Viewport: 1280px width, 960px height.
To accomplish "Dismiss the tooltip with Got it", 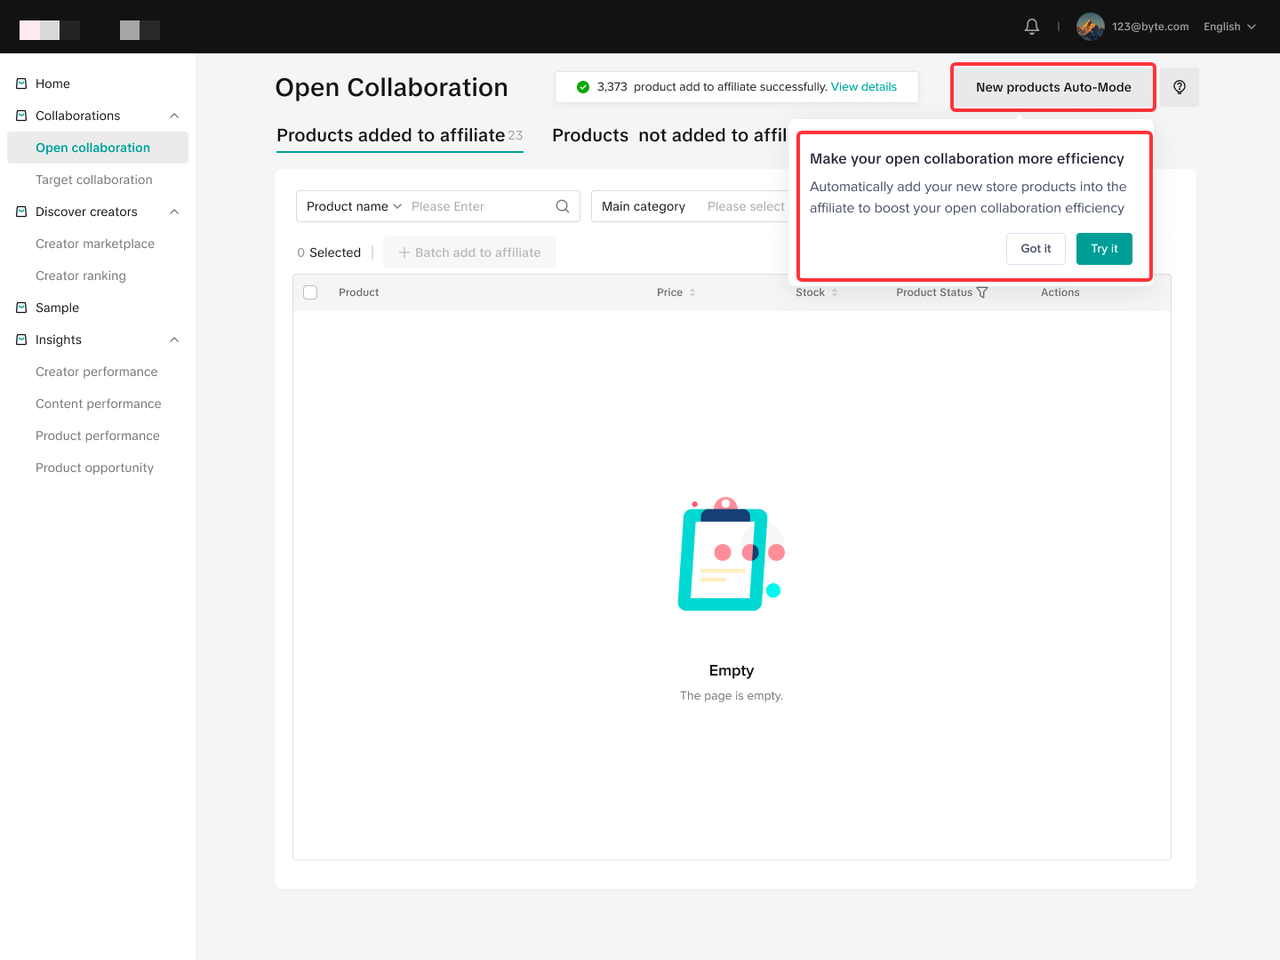I will (1035, 249).
